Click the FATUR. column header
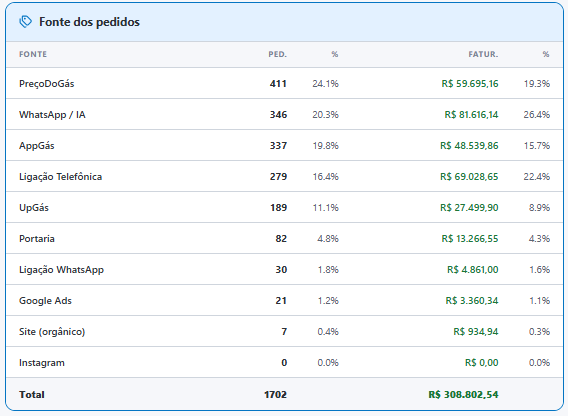This screenshot has height=416, width=568. pyautogui.click(x=483, y=54)
